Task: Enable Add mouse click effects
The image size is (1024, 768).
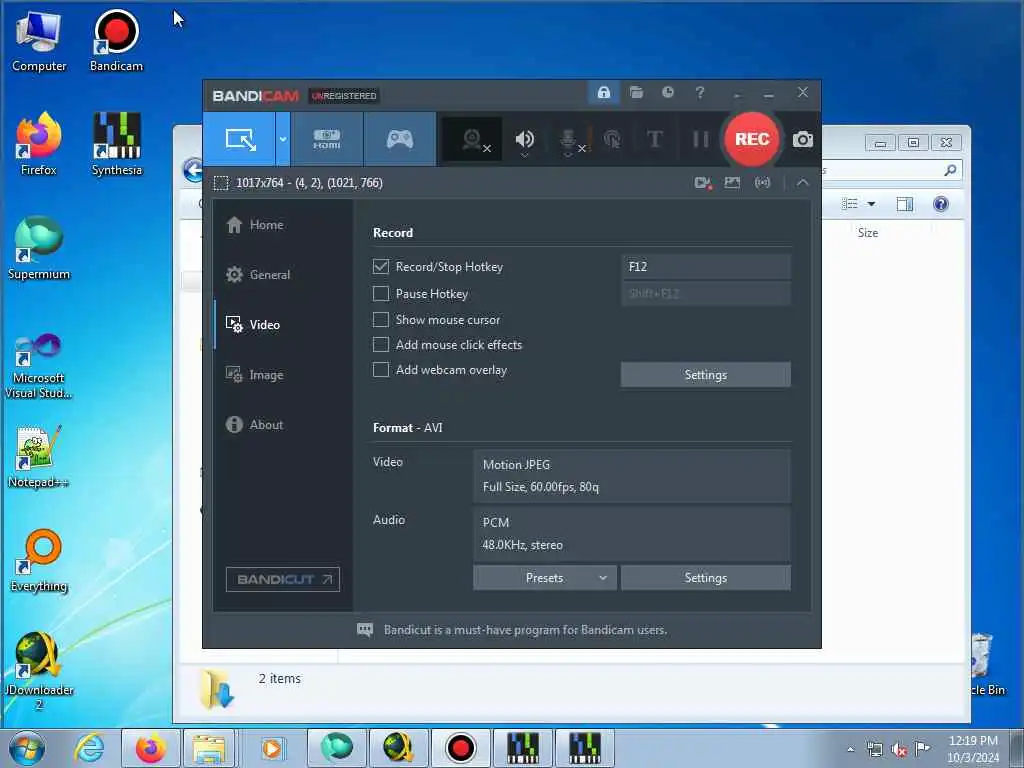Action: pyautogui.click(x=381, y=344)
